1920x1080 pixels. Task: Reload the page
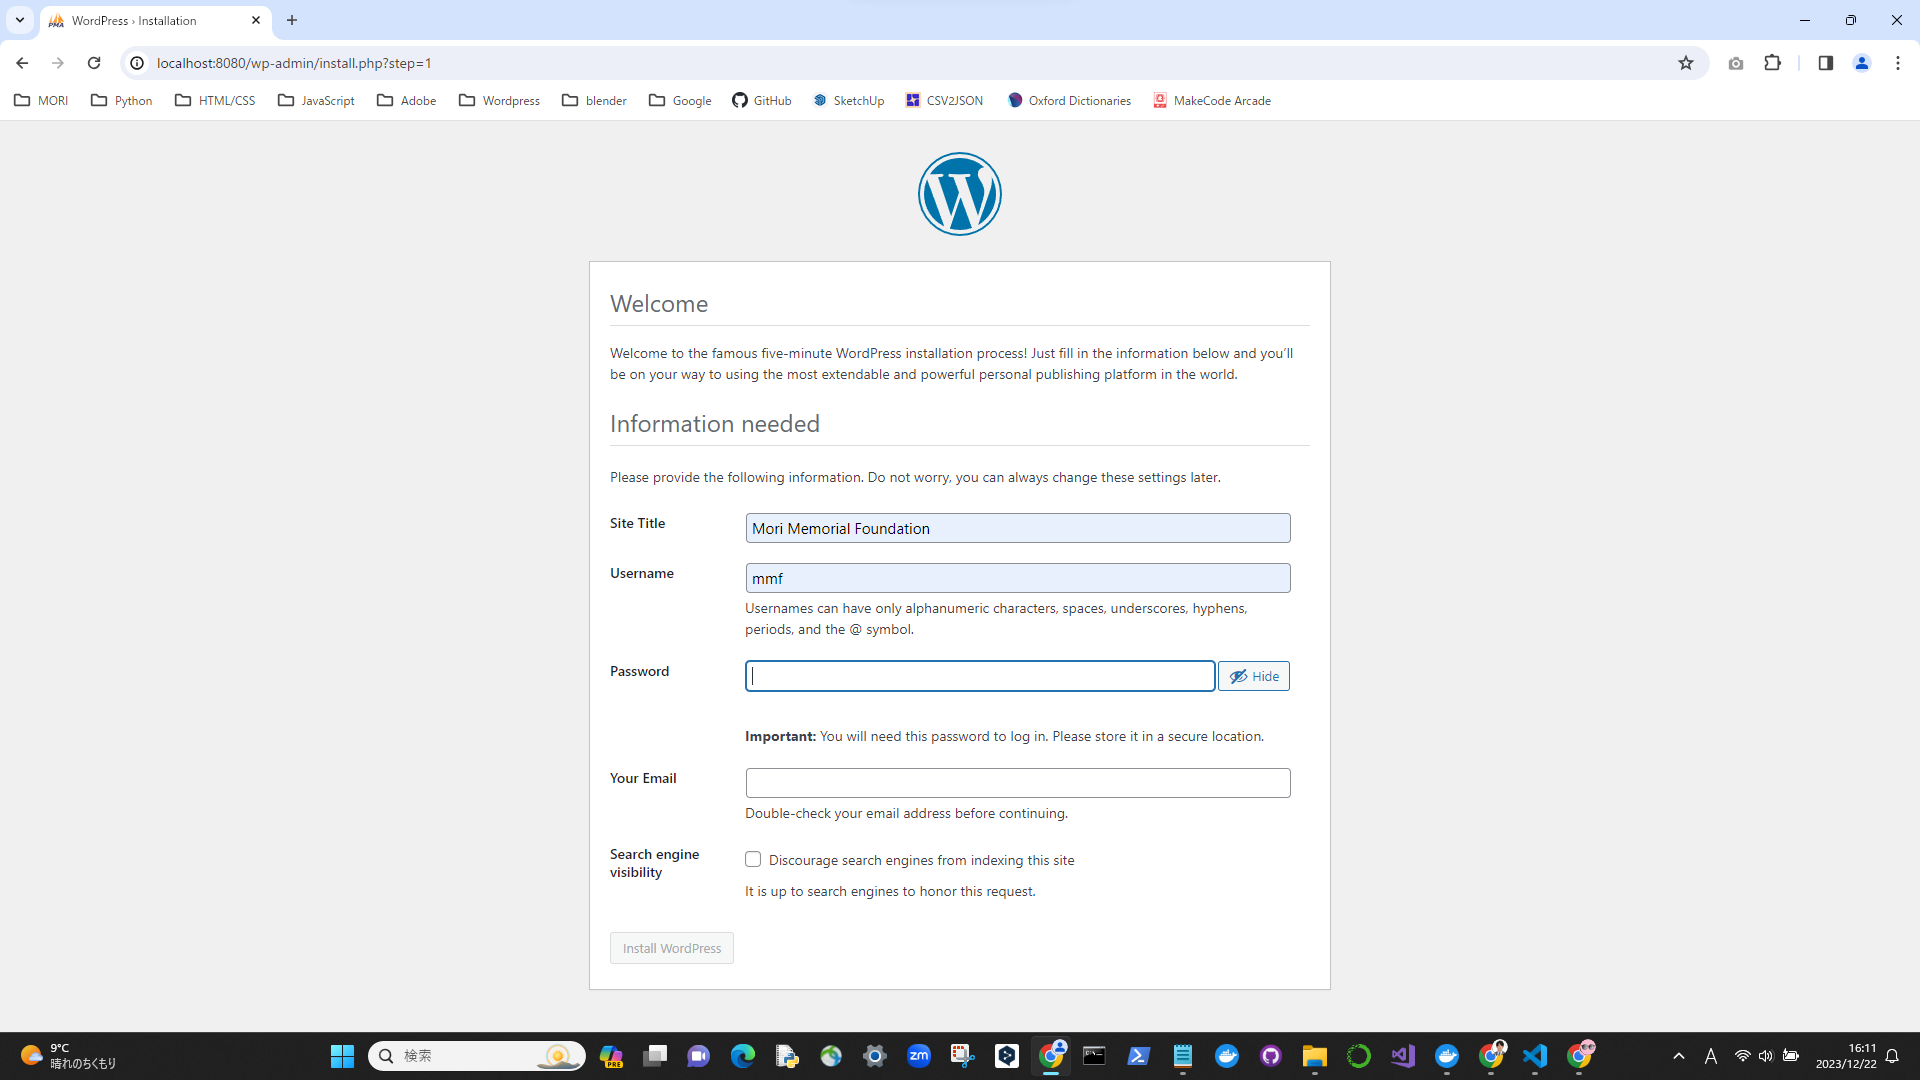point(94,63)
